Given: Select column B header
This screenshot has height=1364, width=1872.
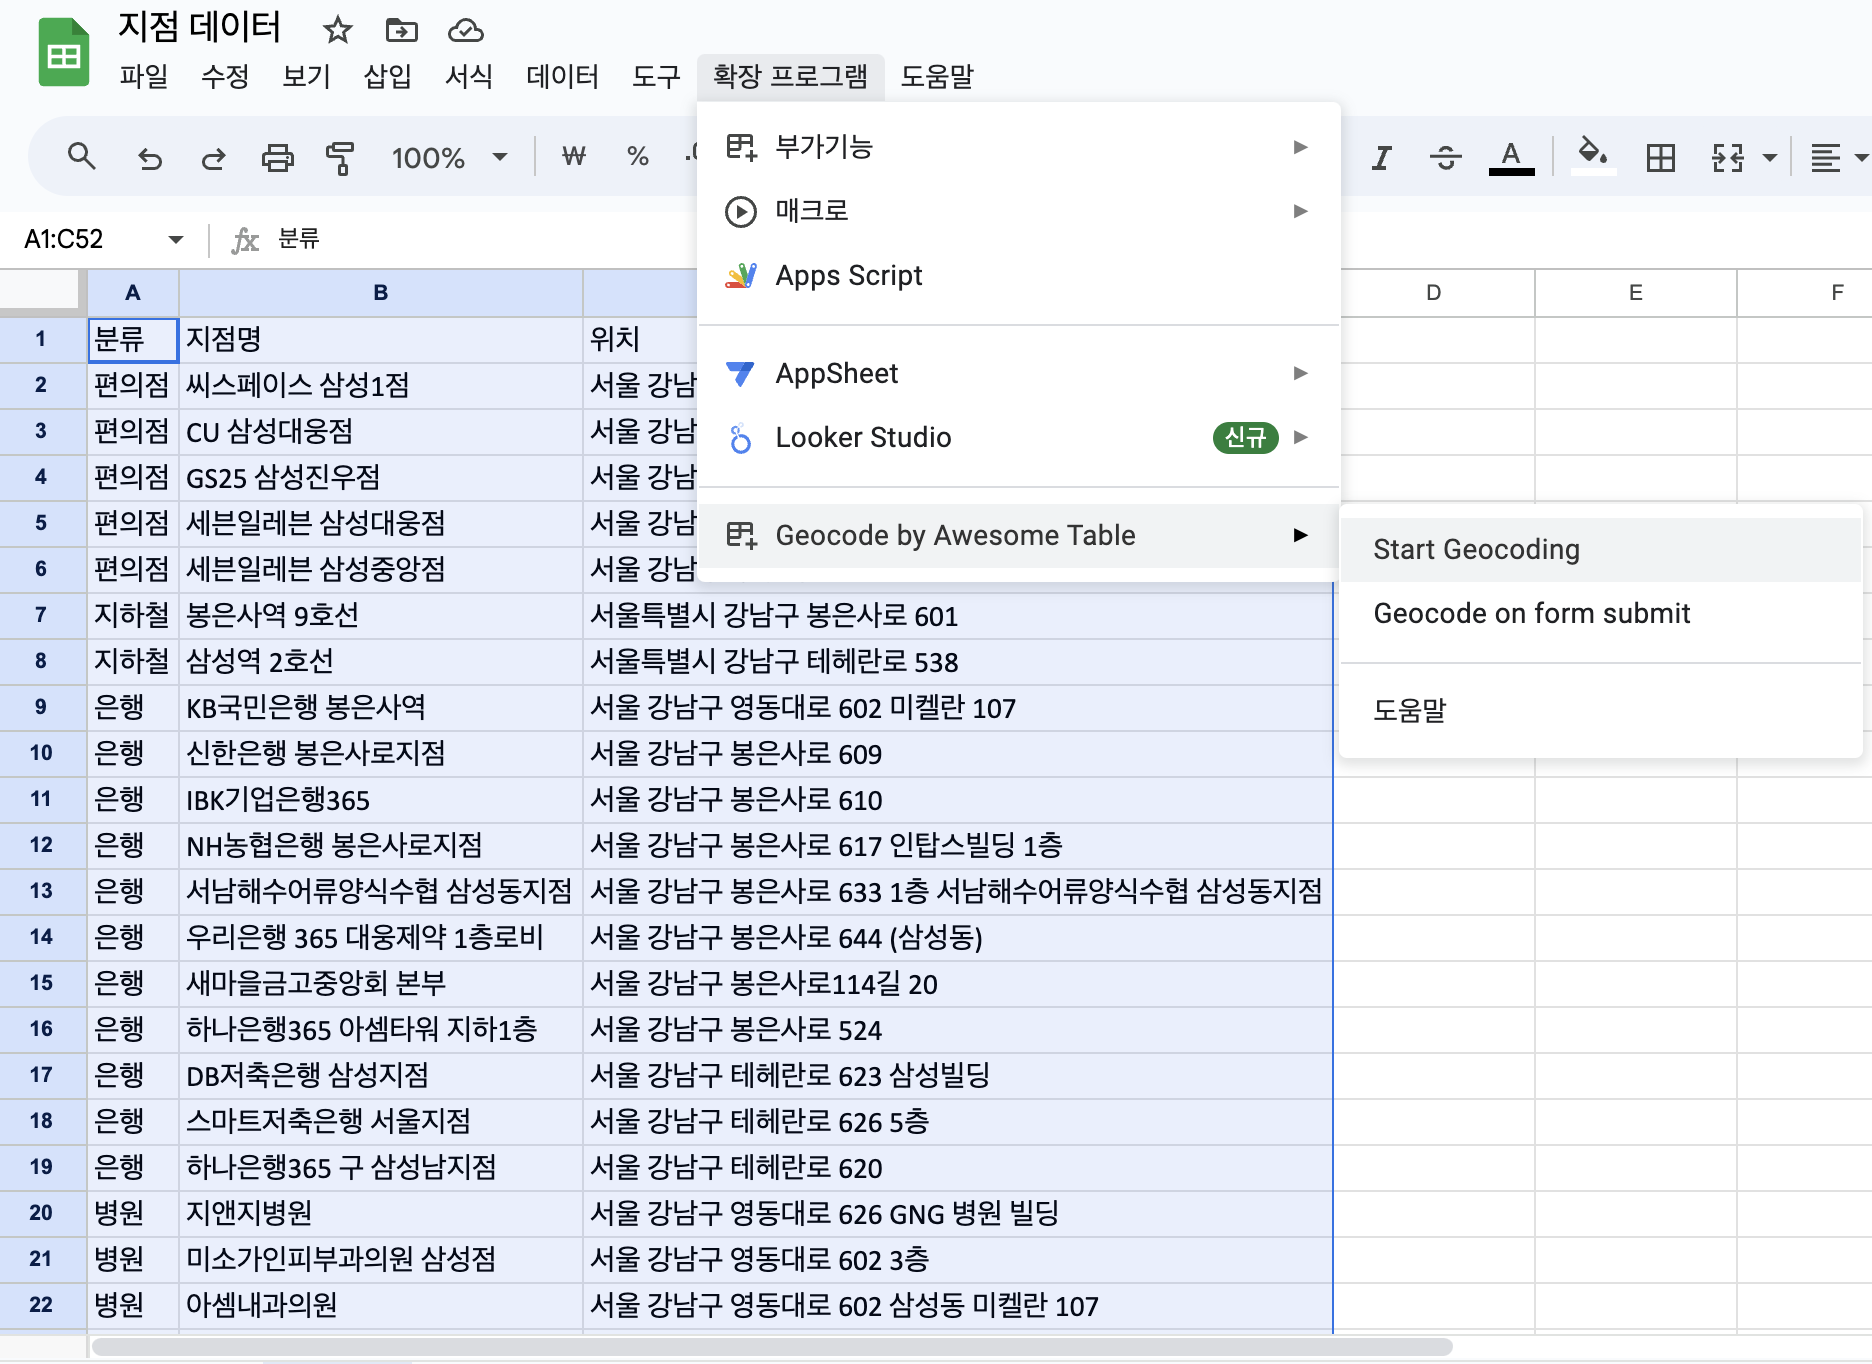Looking at the screenshot, I should click(x=381, y=293).
